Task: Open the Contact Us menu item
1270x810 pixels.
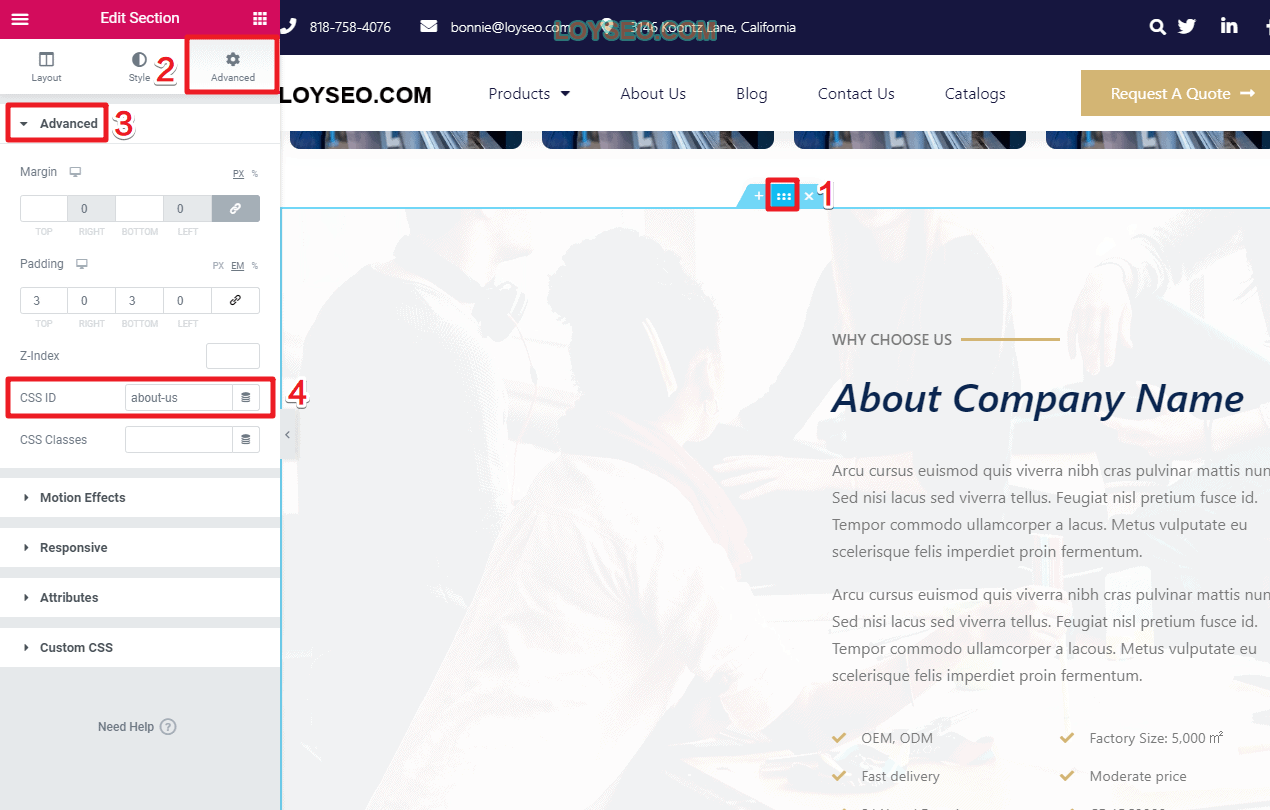Action: click(x=856, y=93)
